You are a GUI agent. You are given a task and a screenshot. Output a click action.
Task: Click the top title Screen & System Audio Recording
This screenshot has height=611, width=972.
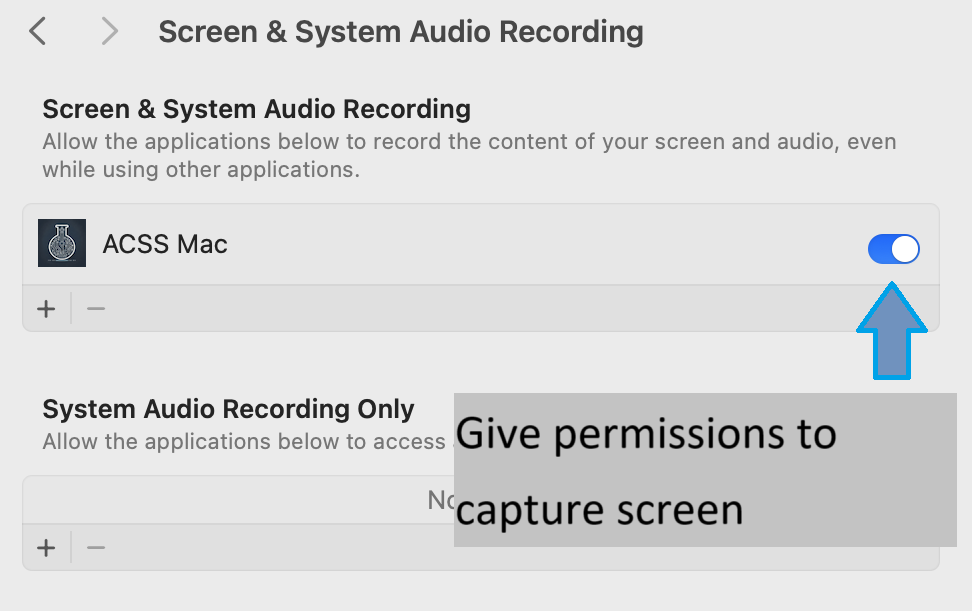401,32
